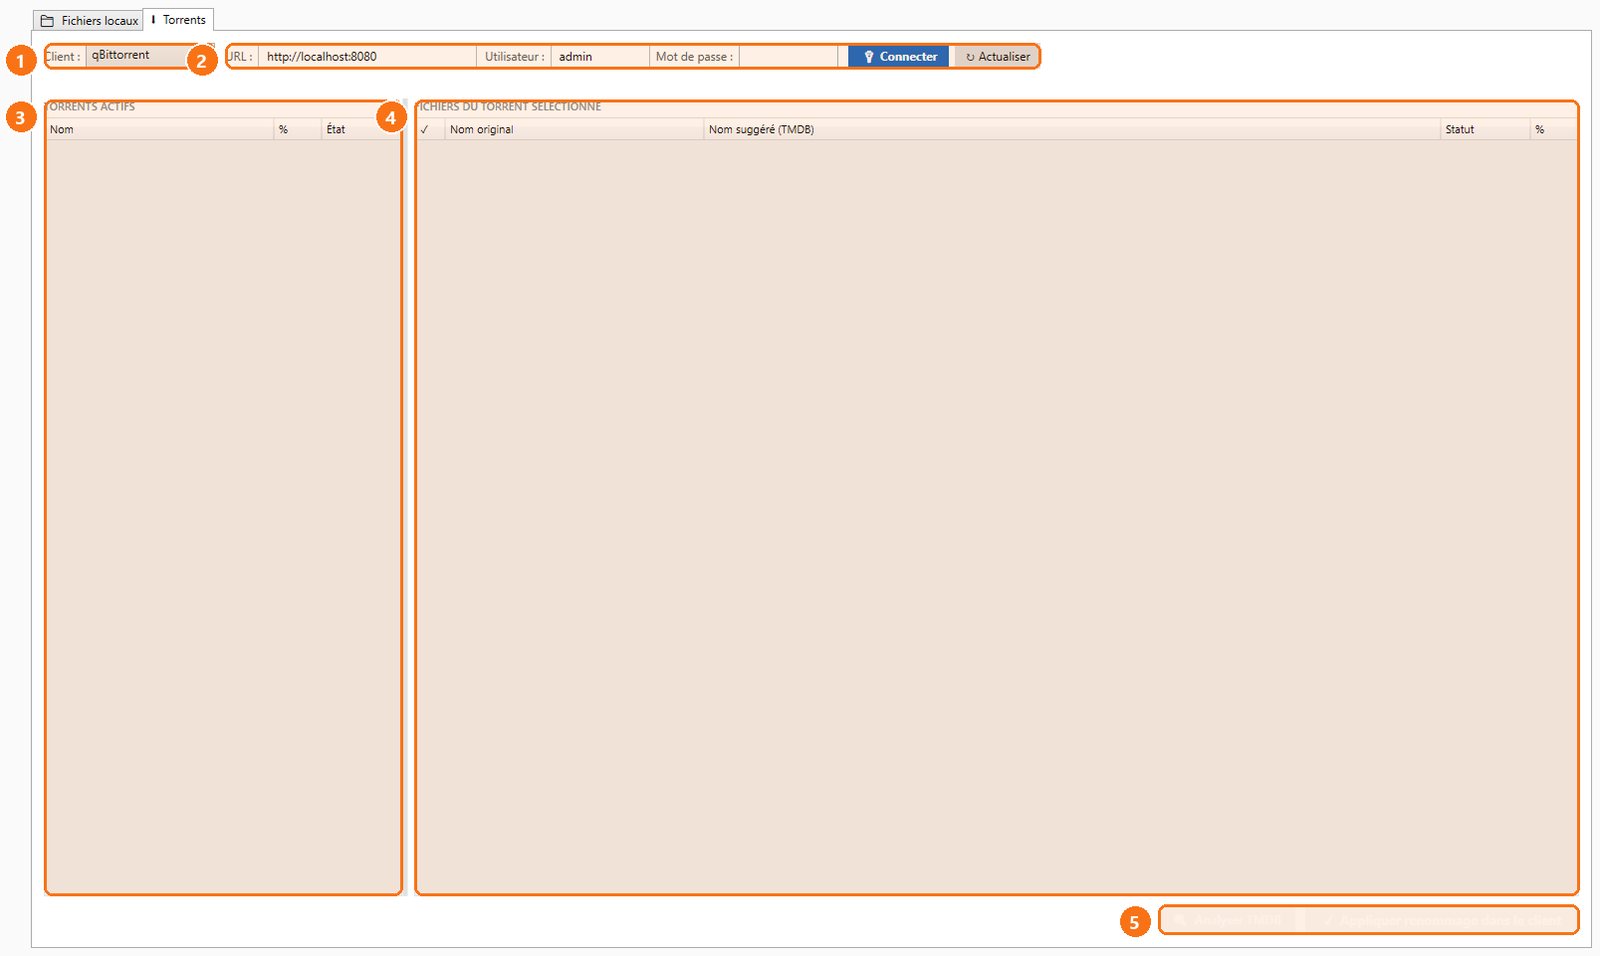The width and height of the screenshot is (1600, 956).
Task: Click the % column header in files list
Action: [x=1553, y=129]
